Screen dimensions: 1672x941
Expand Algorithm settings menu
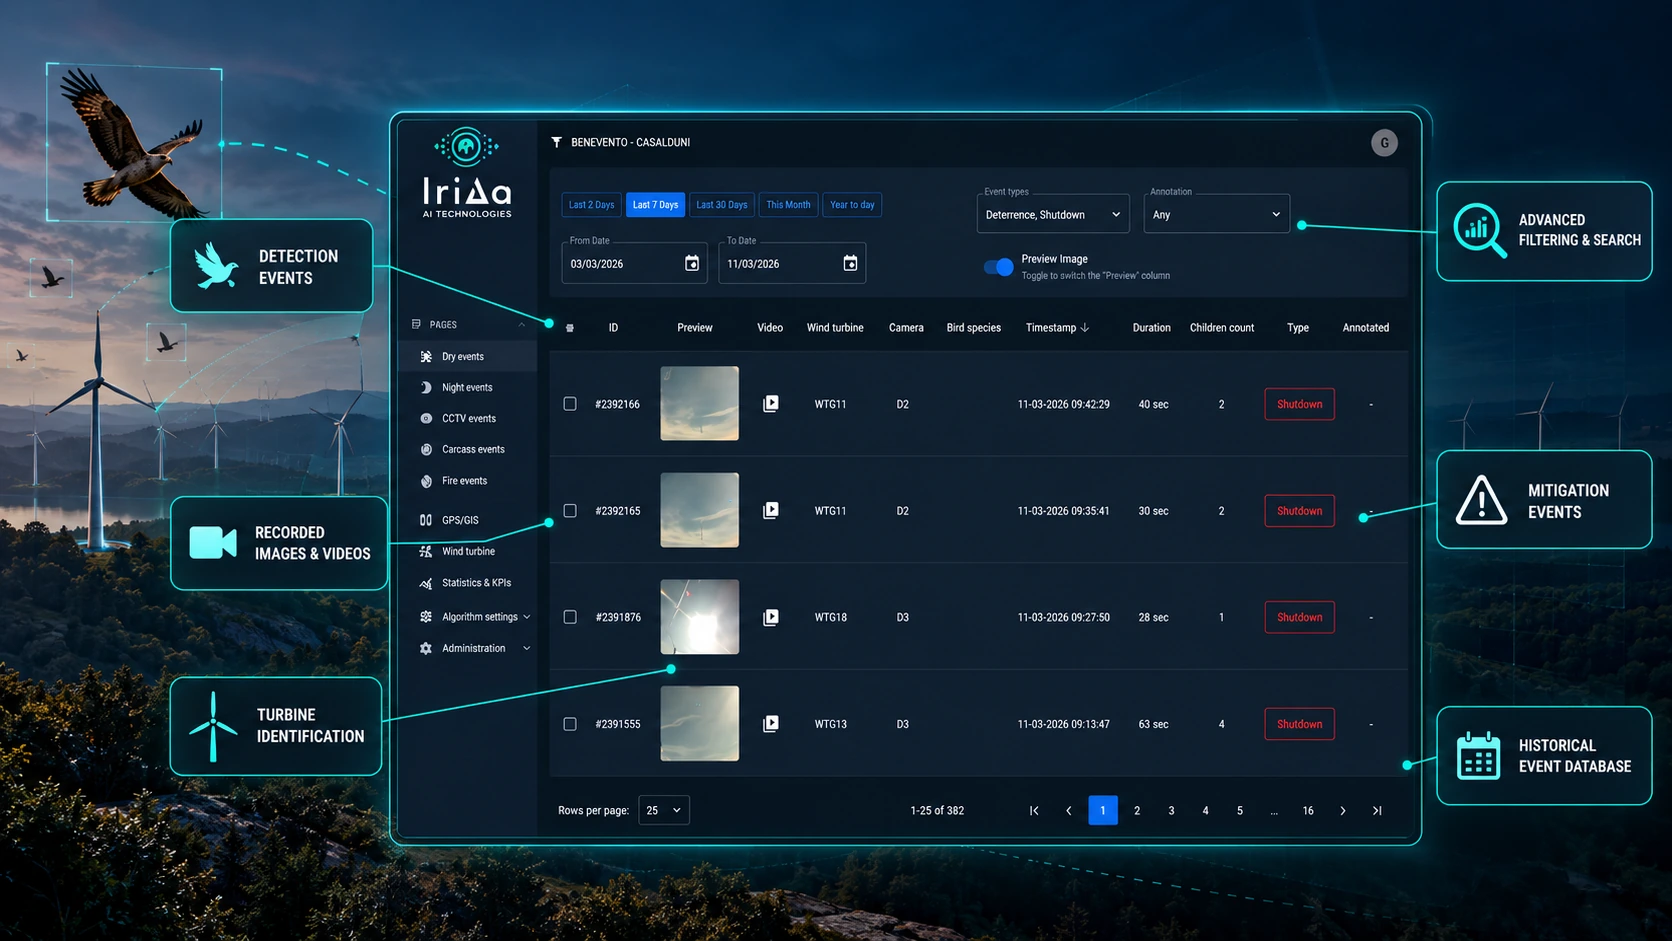(x=475, y=617)
